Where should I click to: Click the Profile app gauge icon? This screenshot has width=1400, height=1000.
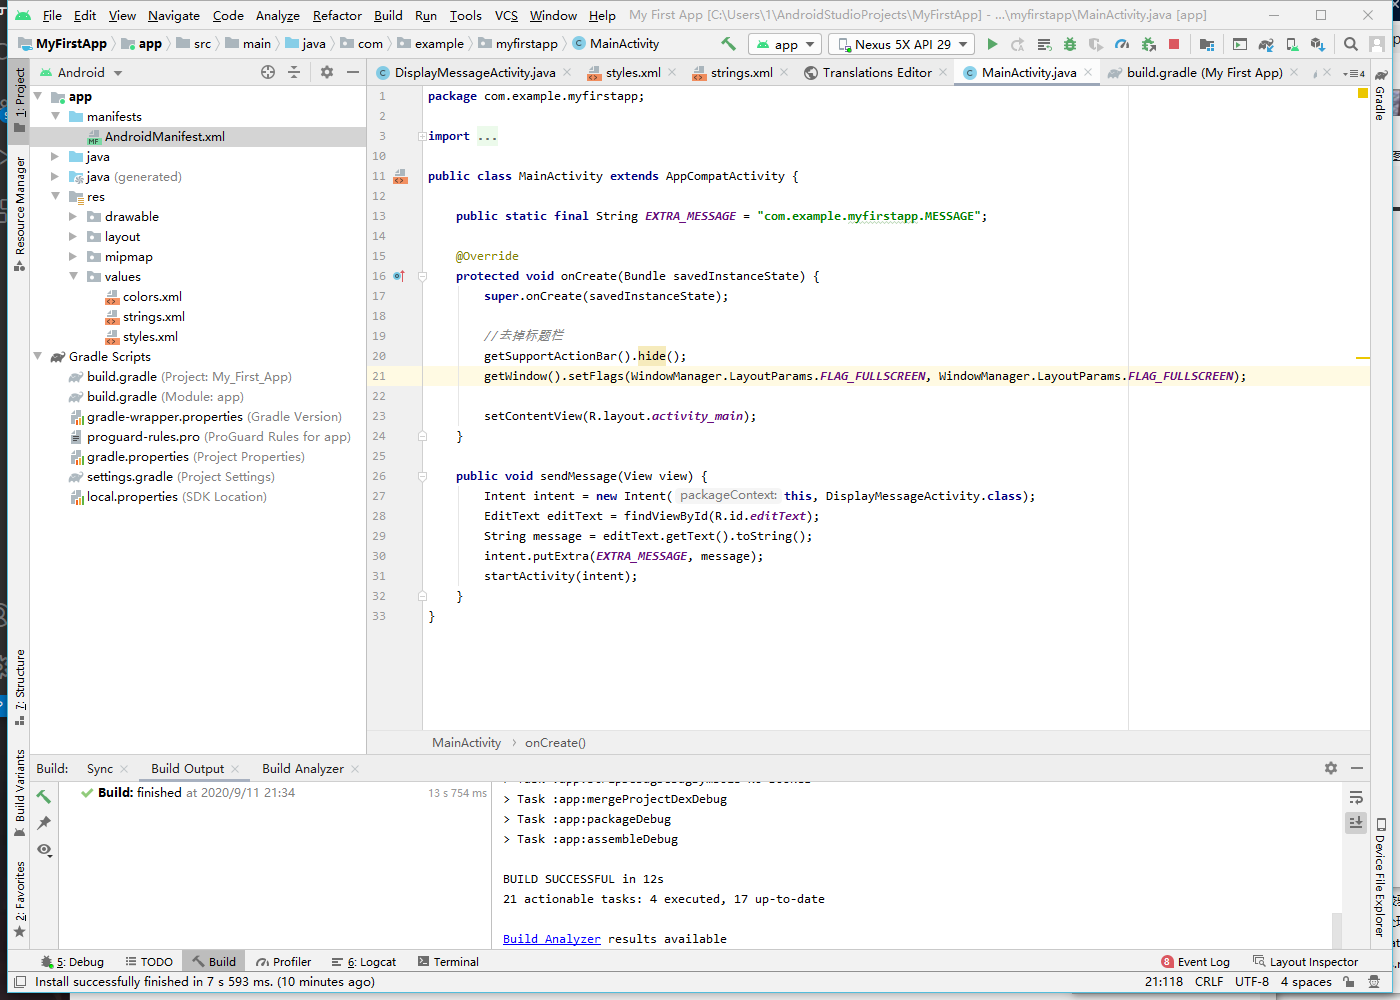tap(1122, 44)
